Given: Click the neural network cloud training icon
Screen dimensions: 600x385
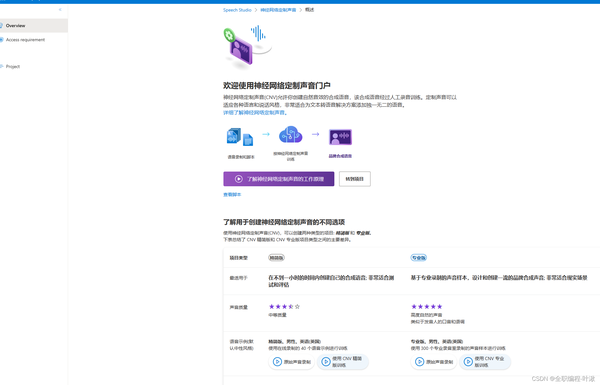Looking at the screenshot, I should pyautogui.click(x=290, y=135).
